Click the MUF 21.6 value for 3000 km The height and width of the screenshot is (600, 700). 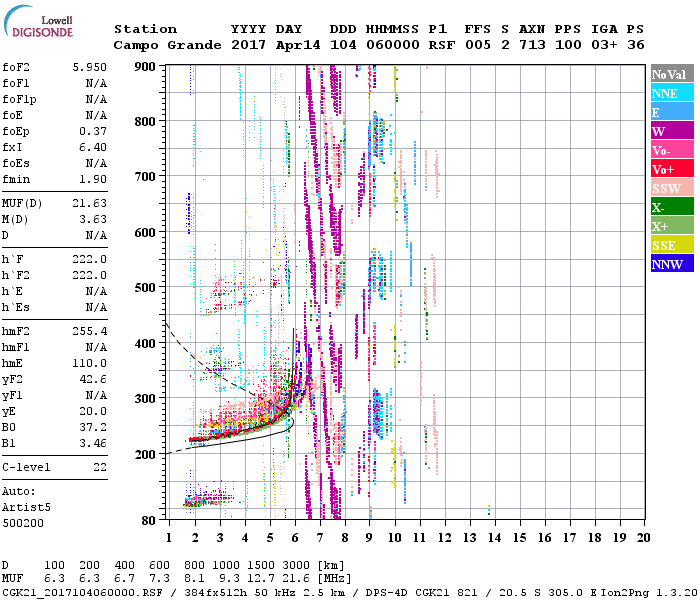[296, 579]
